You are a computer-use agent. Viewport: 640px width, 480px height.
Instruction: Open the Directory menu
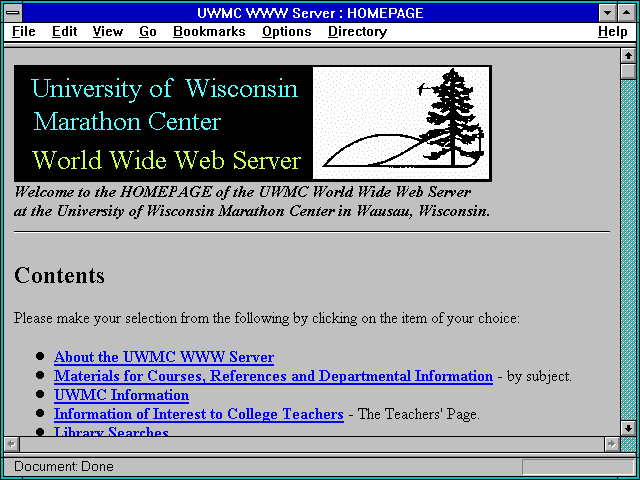357,31
